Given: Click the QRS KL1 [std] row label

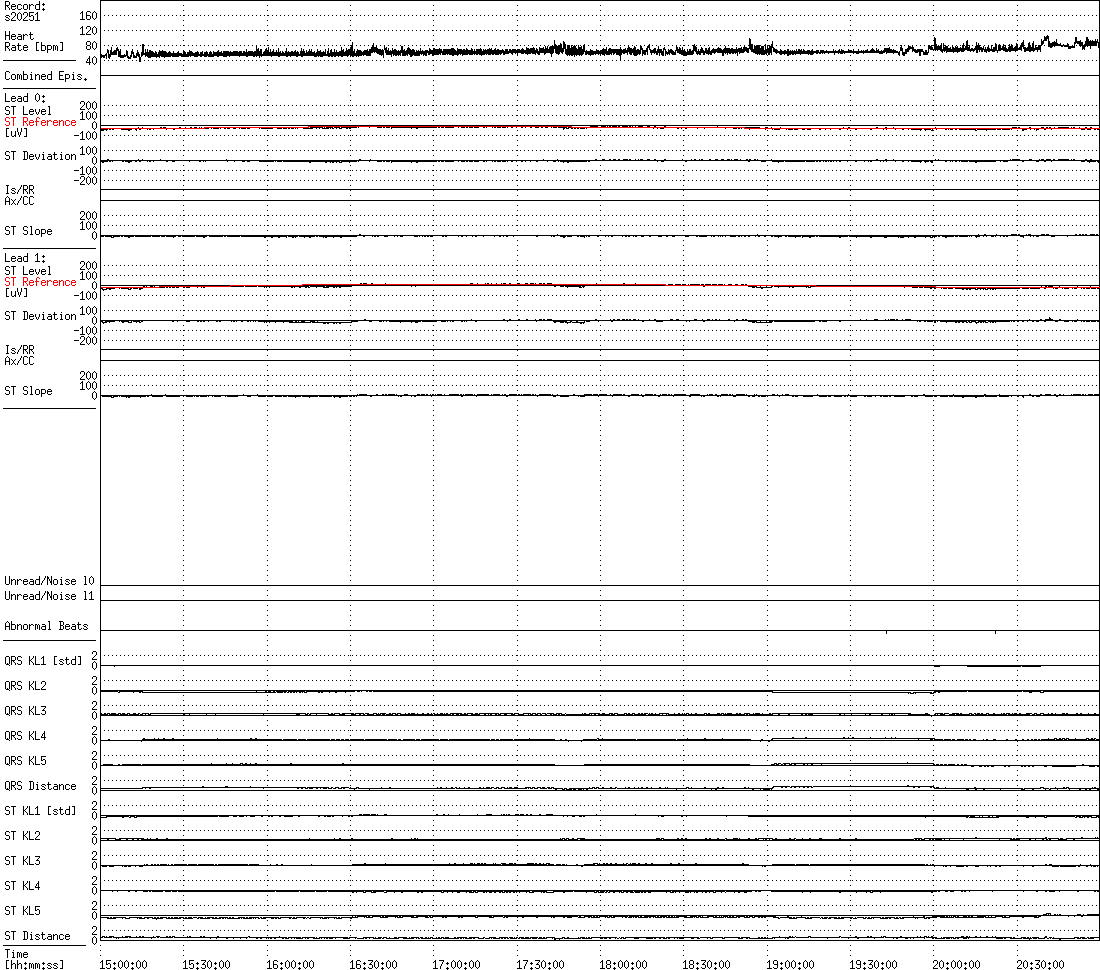Looking at the screenshot, I should click(x=43, y=660).
